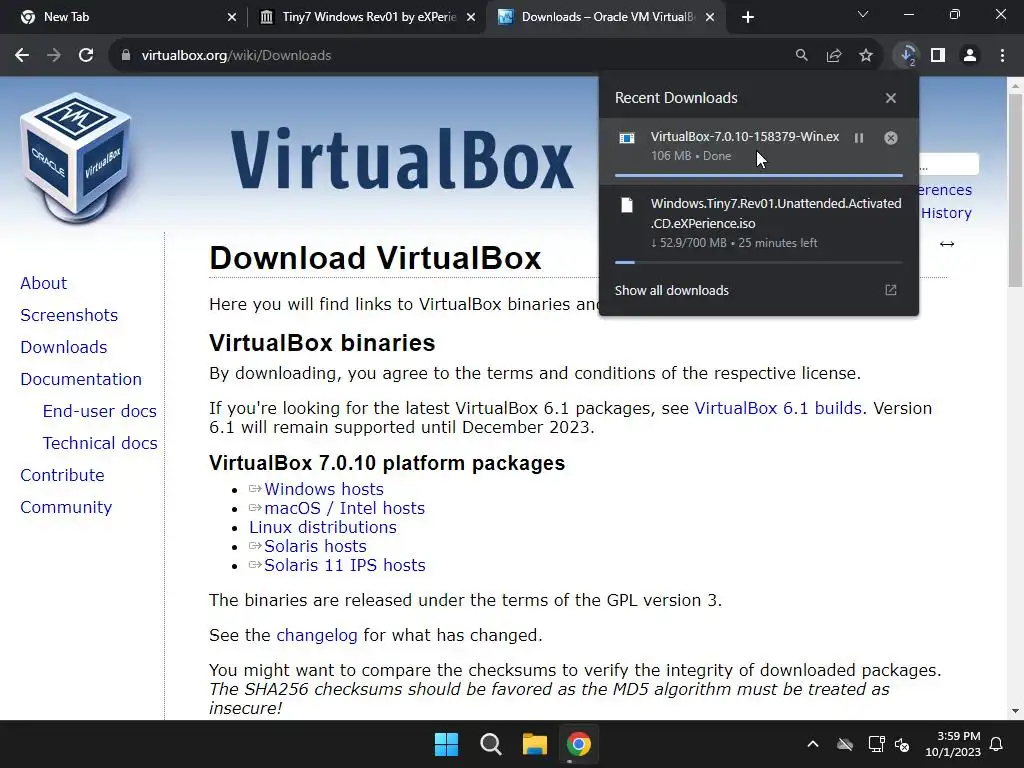
Task: Bookmark this page with the star
Action: click(x=866, y=56)
